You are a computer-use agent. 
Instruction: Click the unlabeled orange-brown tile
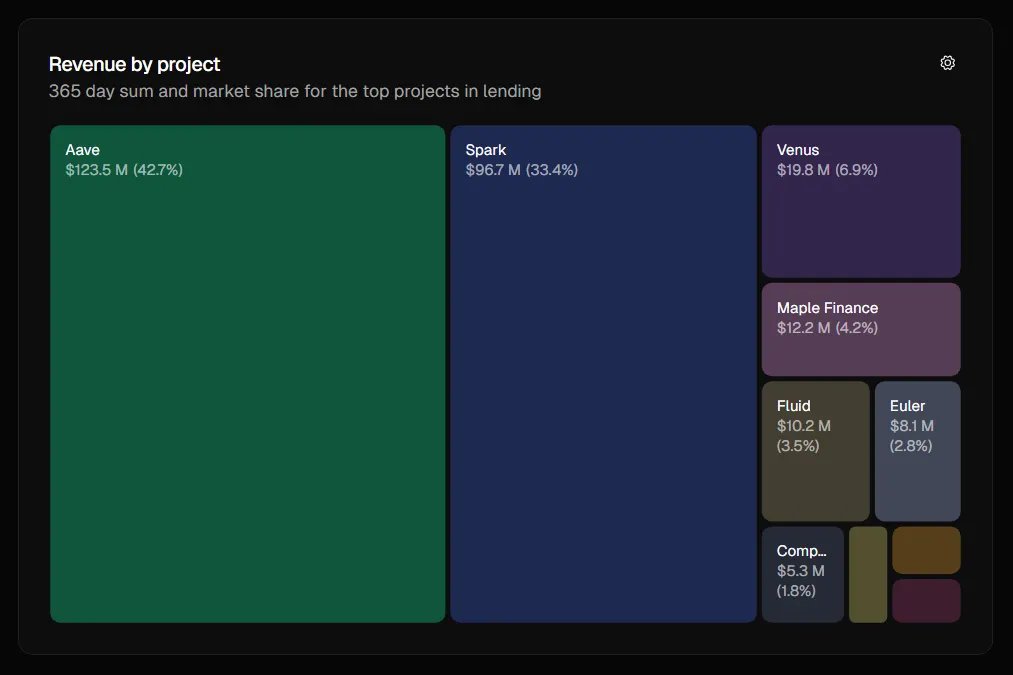[926, 550]
